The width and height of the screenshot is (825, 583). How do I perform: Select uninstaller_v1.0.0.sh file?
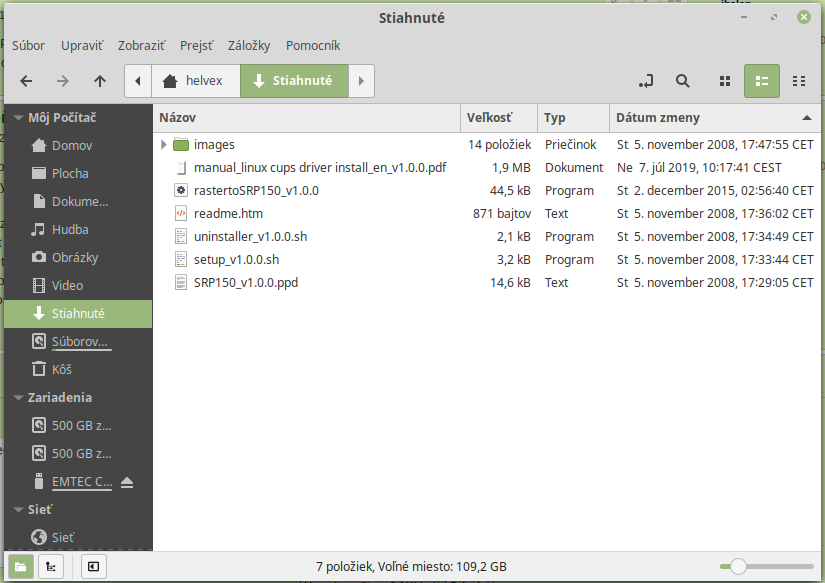pyautogui.click(x=250, y=237)
